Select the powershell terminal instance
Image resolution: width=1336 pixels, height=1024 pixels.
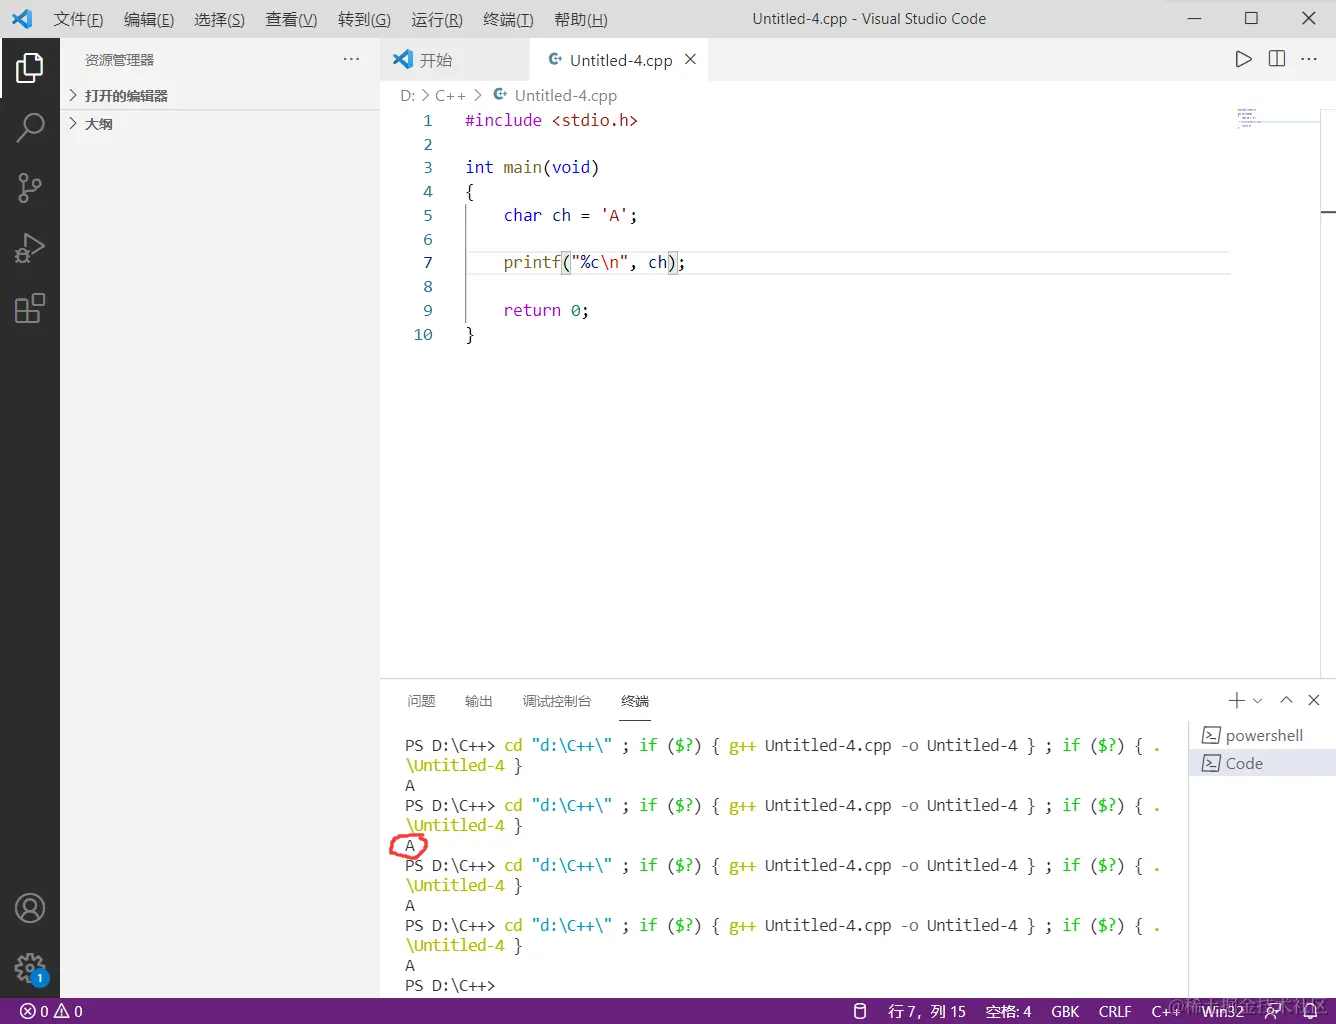1262,735
